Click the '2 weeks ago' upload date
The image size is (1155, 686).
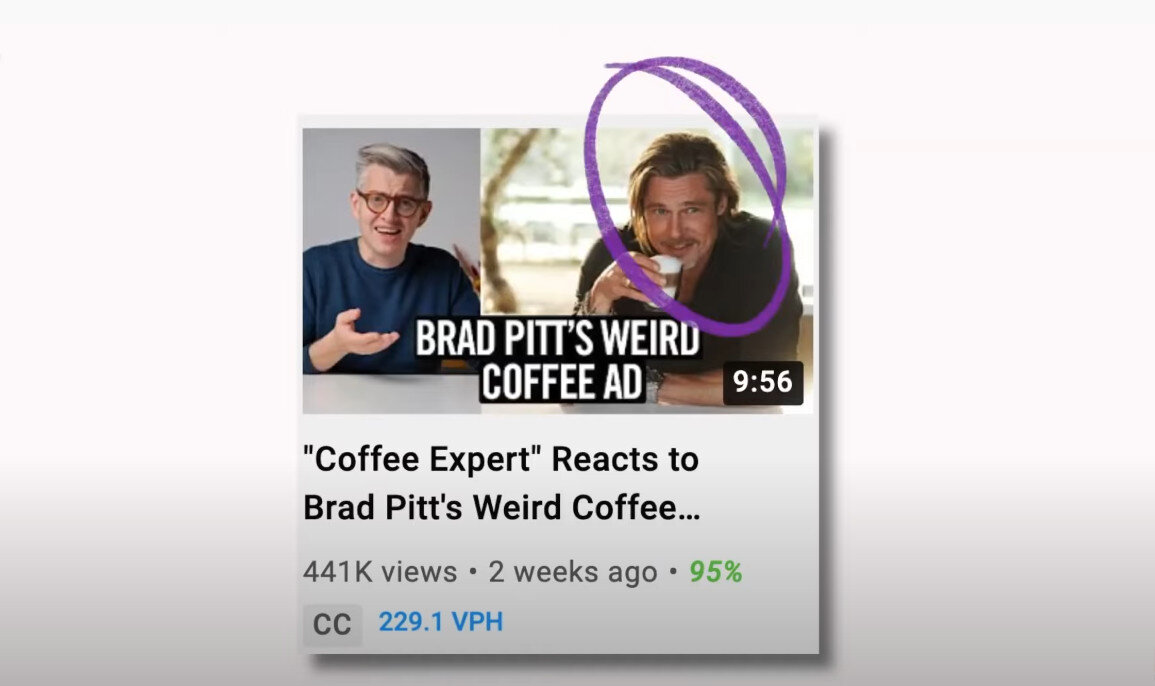[x=573, y=572]
